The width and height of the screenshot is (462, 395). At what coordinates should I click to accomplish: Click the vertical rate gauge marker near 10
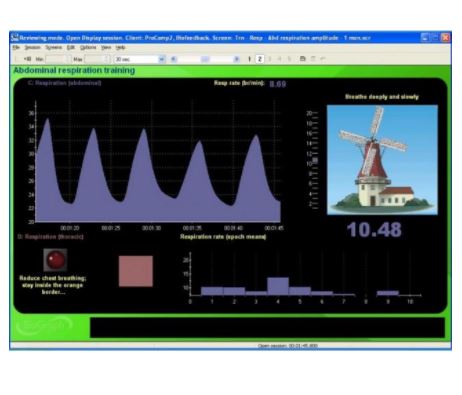coord(315,161)
